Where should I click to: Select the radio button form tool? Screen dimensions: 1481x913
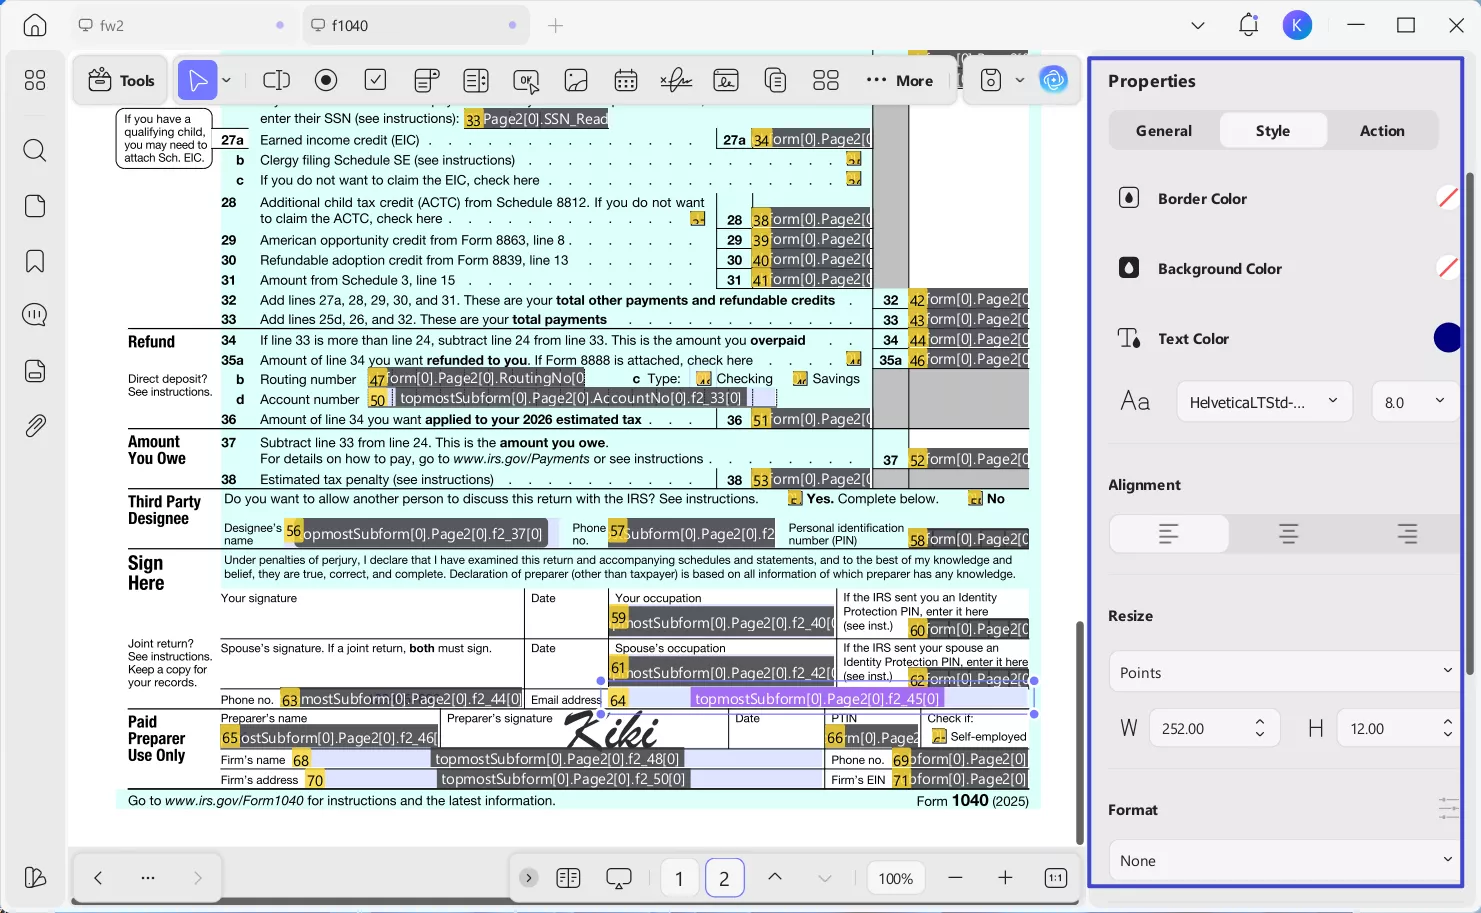(x=326, y=80)
